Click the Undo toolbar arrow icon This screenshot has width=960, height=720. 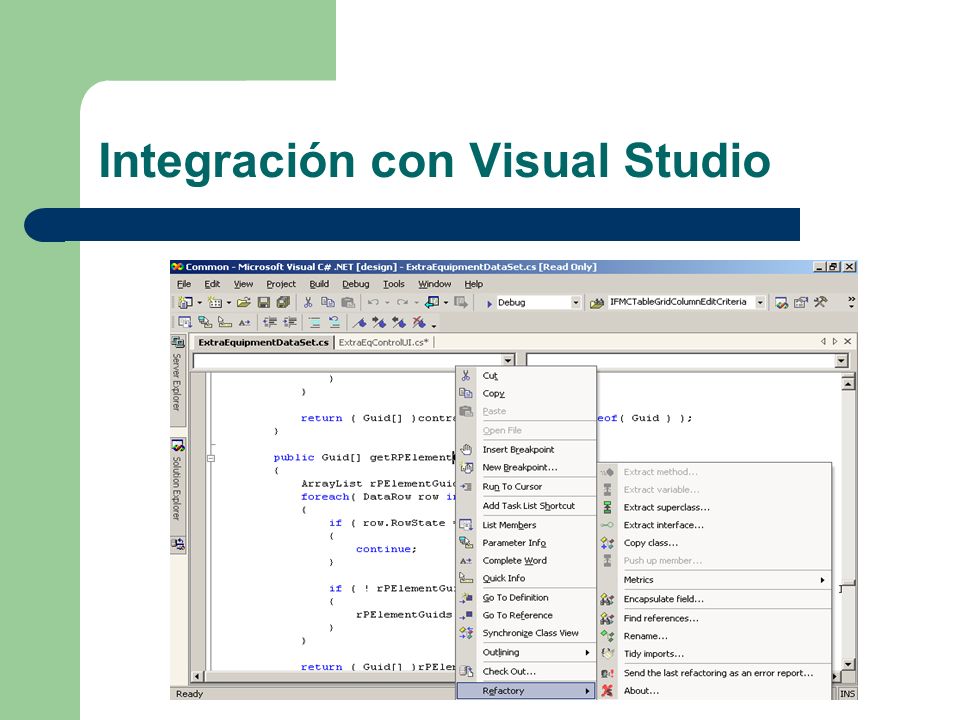click(x=373, y=302)
